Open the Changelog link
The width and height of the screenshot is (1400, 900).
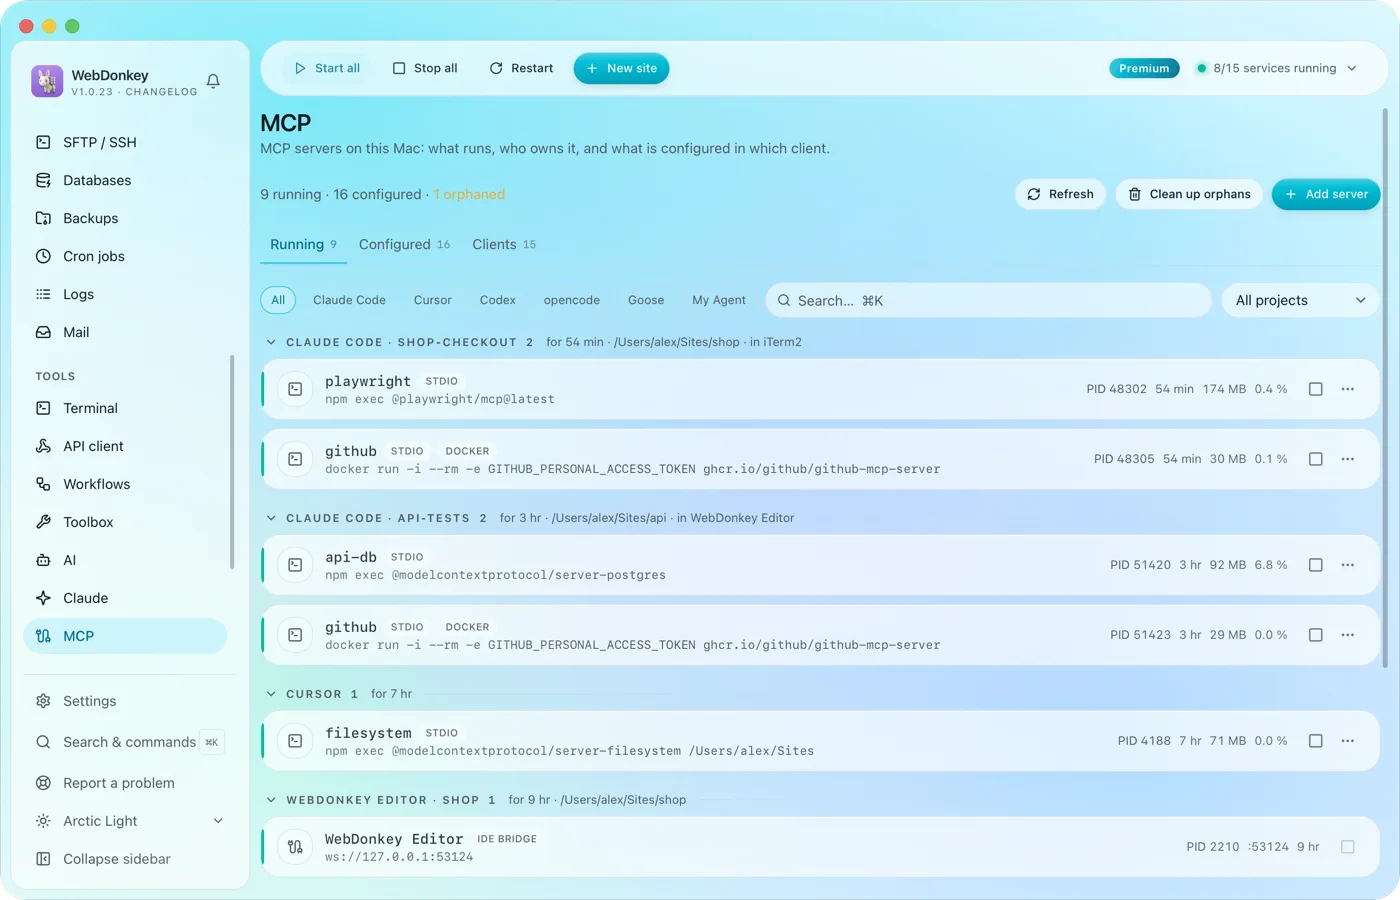(x=161, y=92)
